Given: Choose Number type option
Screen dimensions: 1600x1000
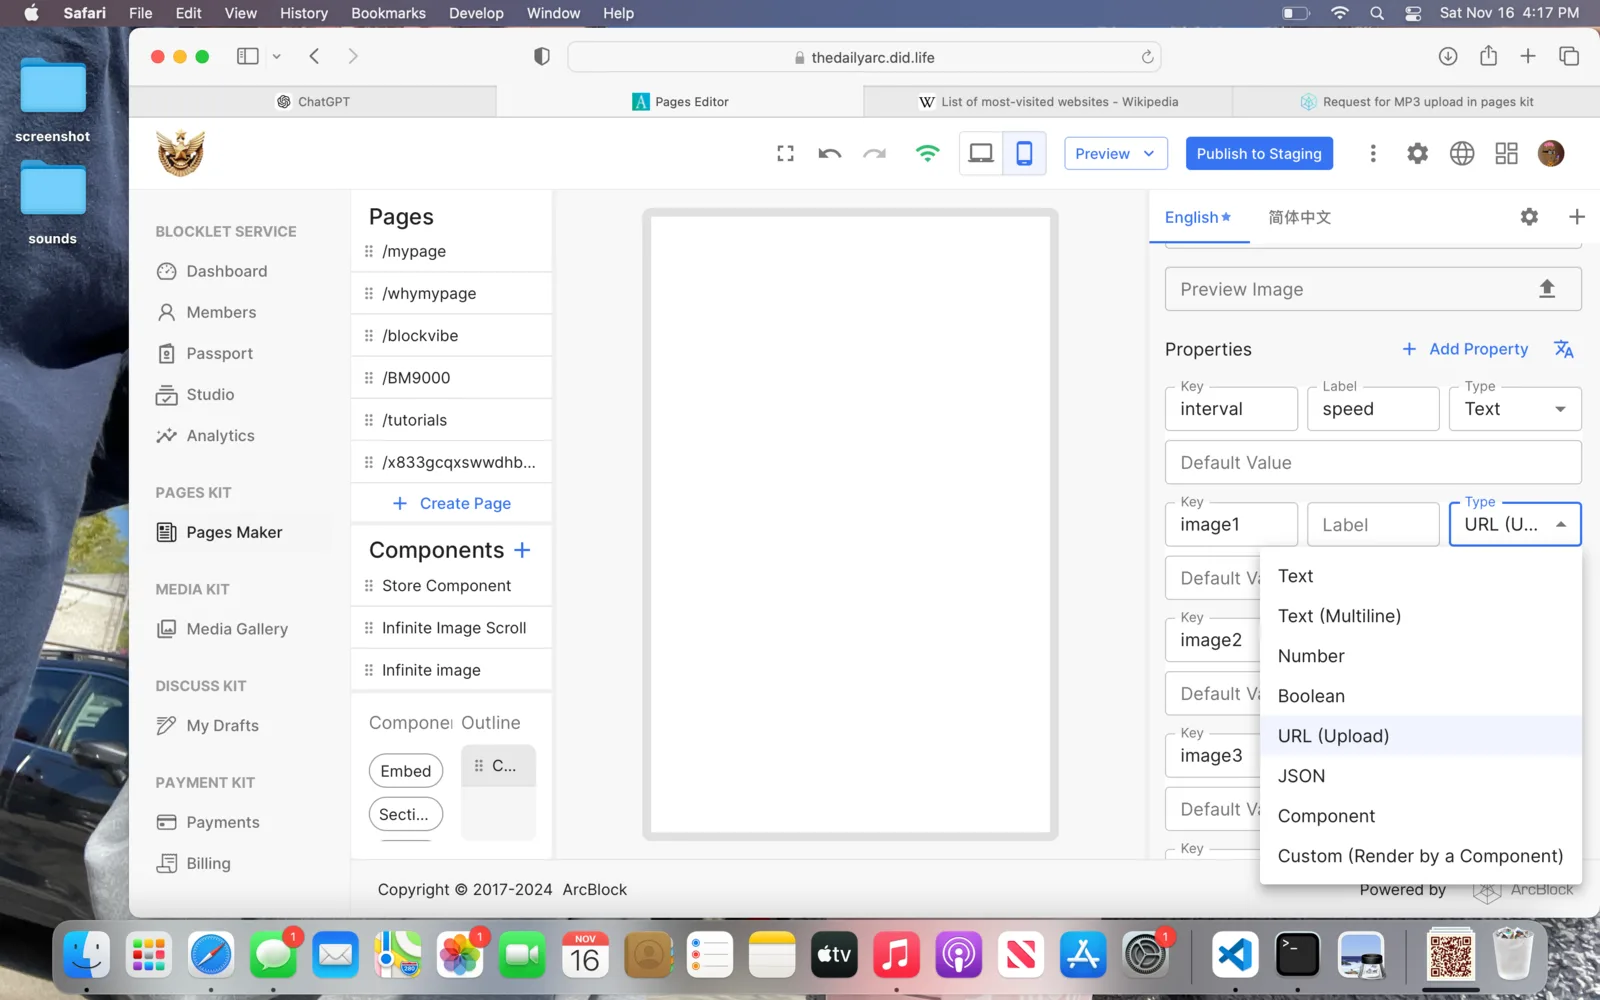Looking at the screenshot, I should (1421, 656).
